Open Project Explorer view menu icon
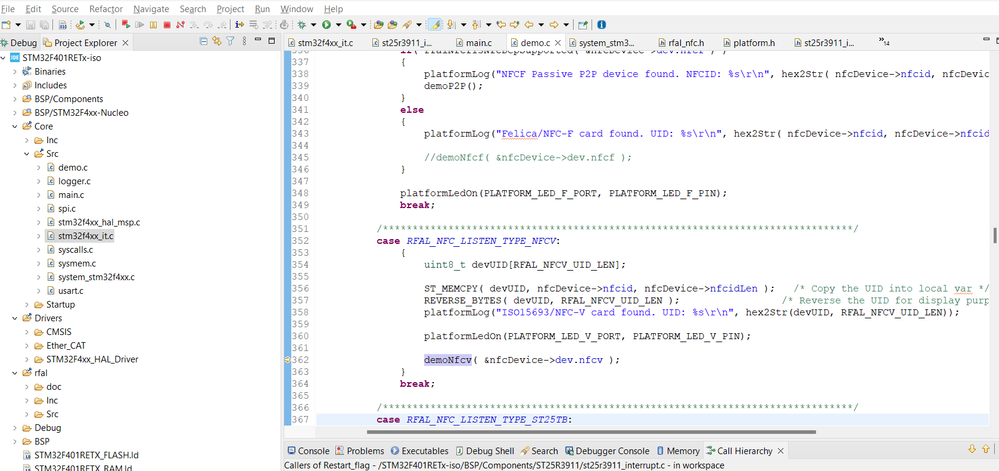 click(x=243, y=42)
